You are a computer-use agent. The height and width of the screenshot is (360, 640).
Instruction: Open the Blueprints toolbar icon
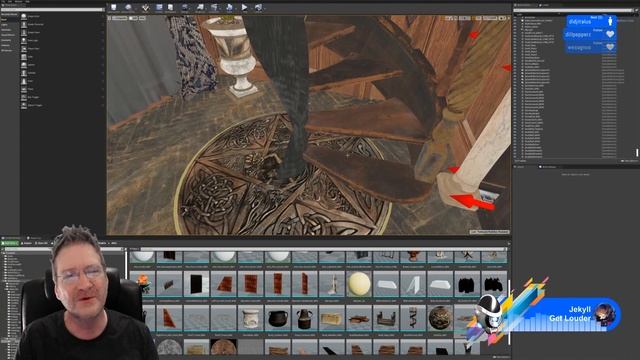click(200, 7)
